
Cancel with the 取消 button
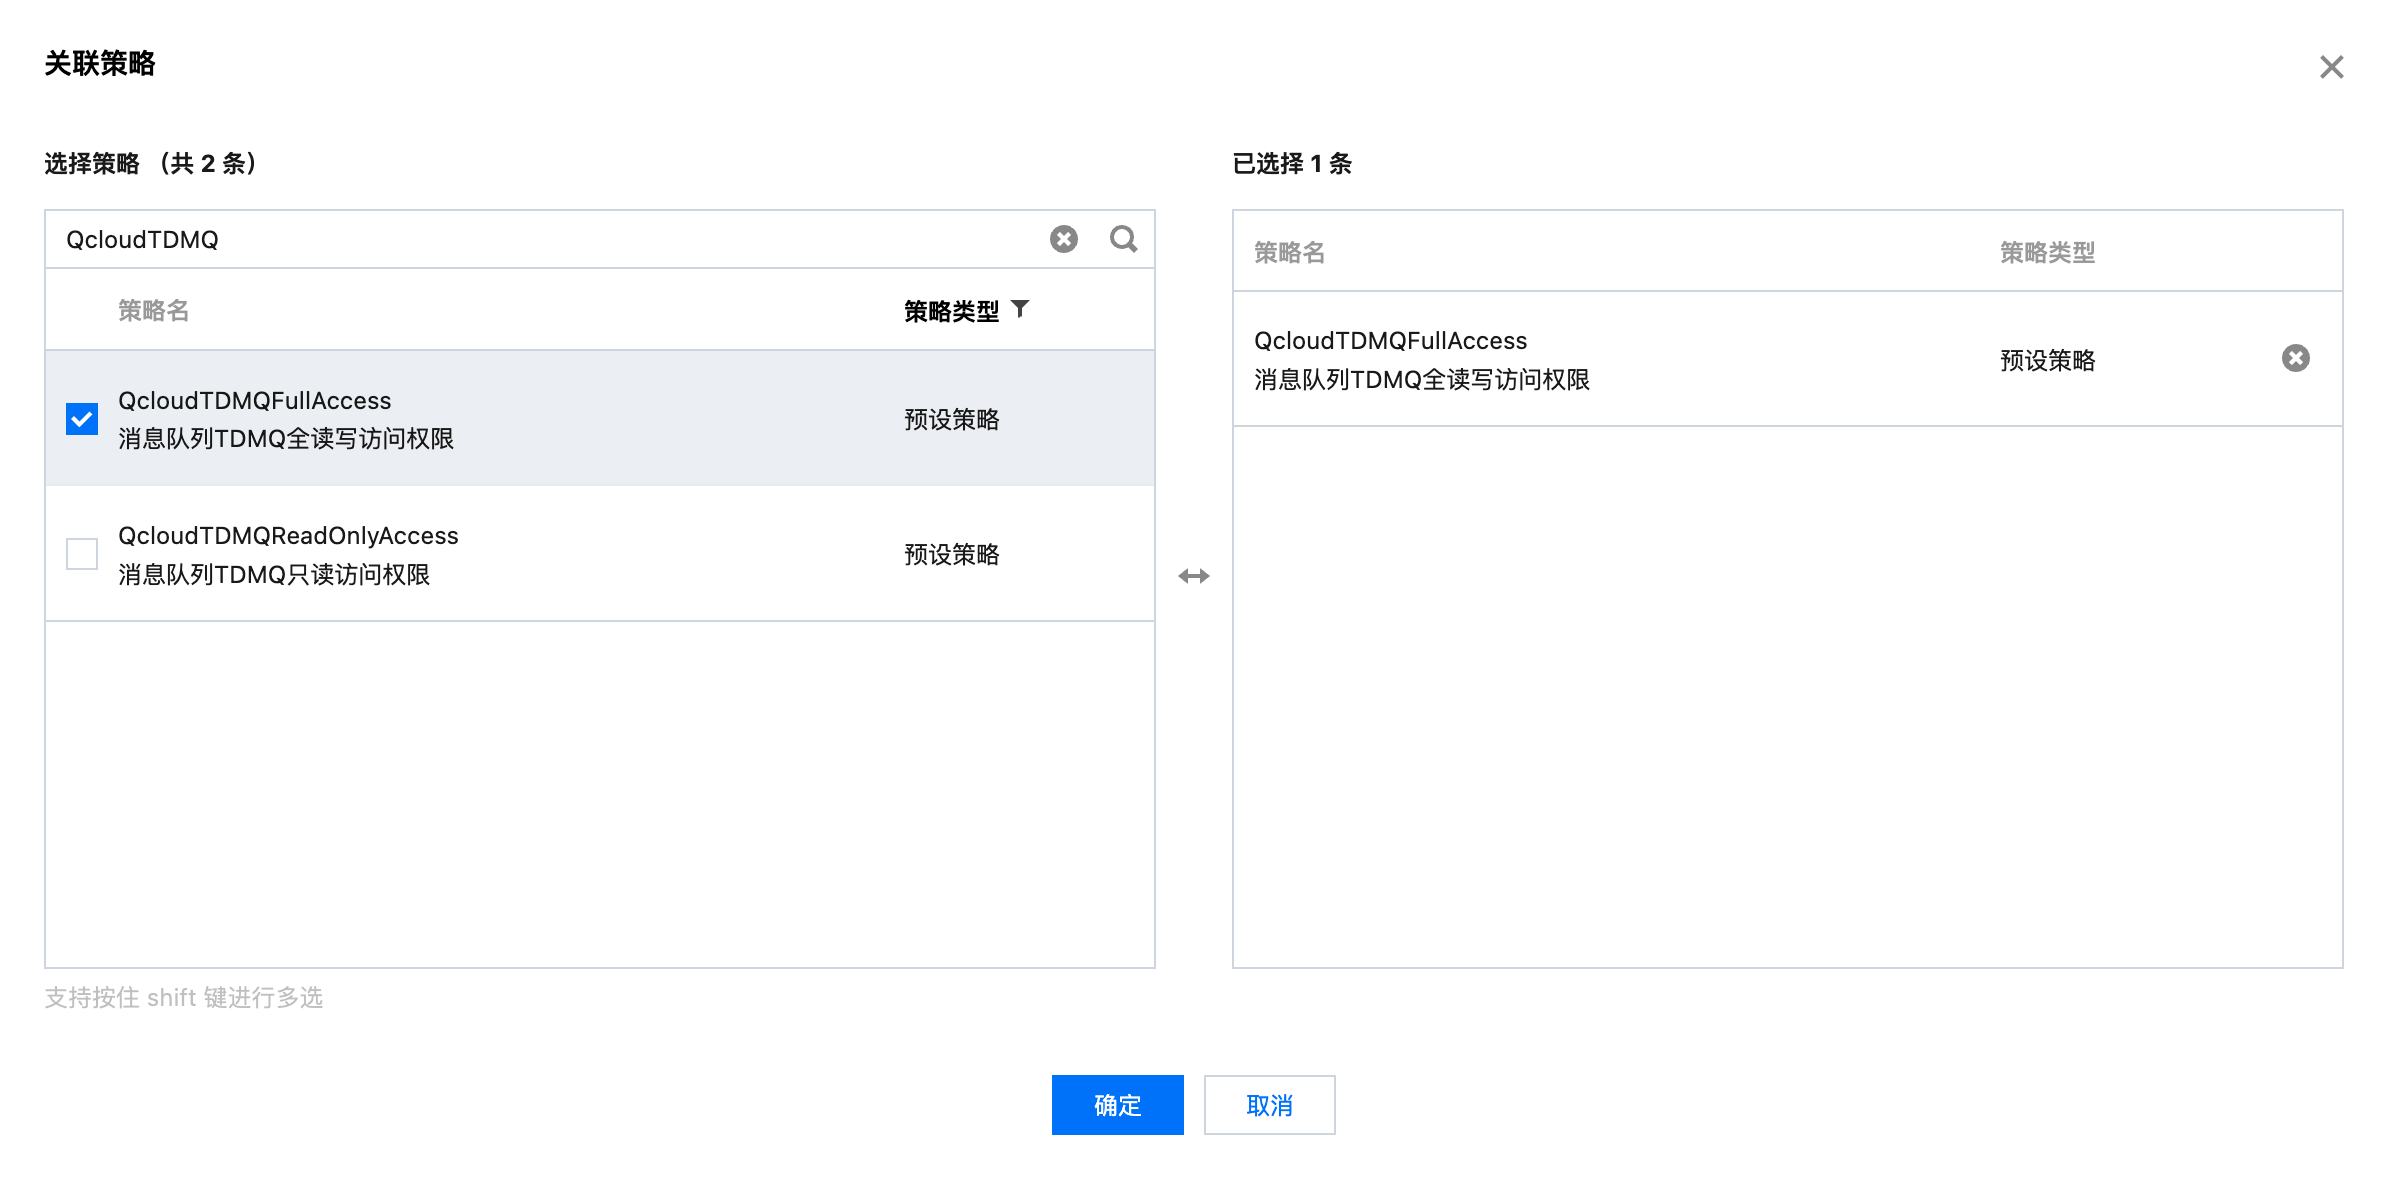tap(1269, 1105)
